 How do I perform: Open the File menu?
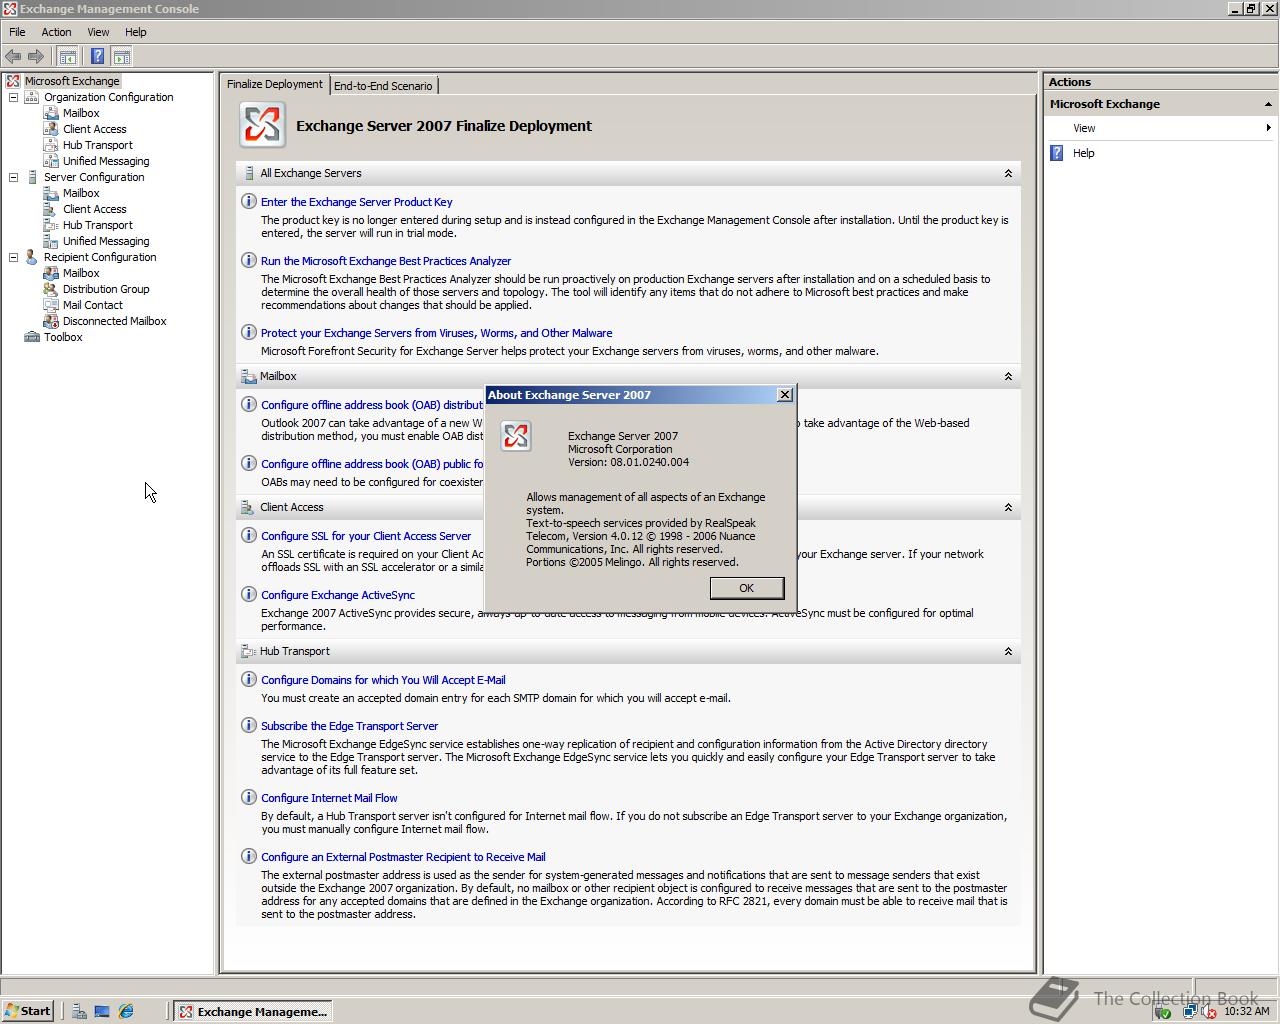17,32
